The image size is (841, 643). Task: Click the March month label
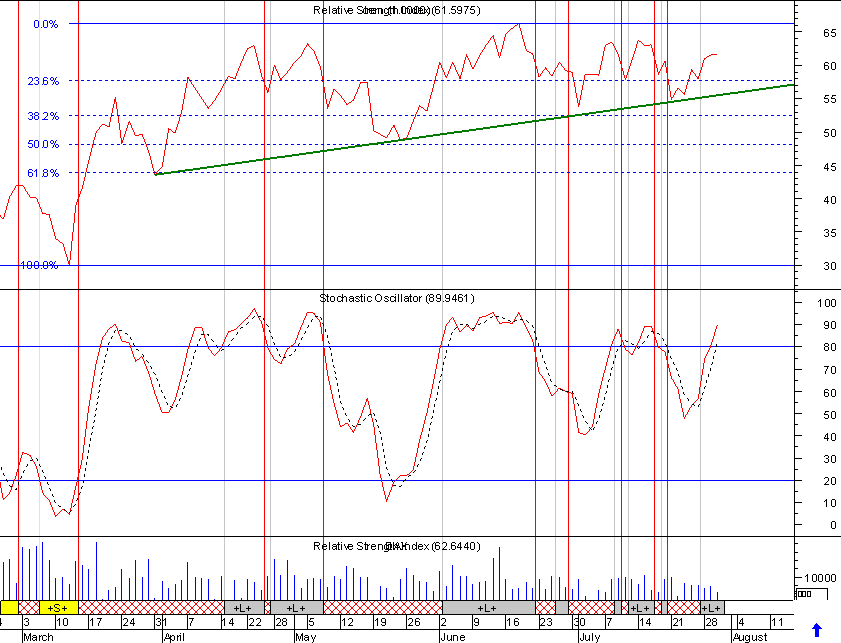(38, 637)
